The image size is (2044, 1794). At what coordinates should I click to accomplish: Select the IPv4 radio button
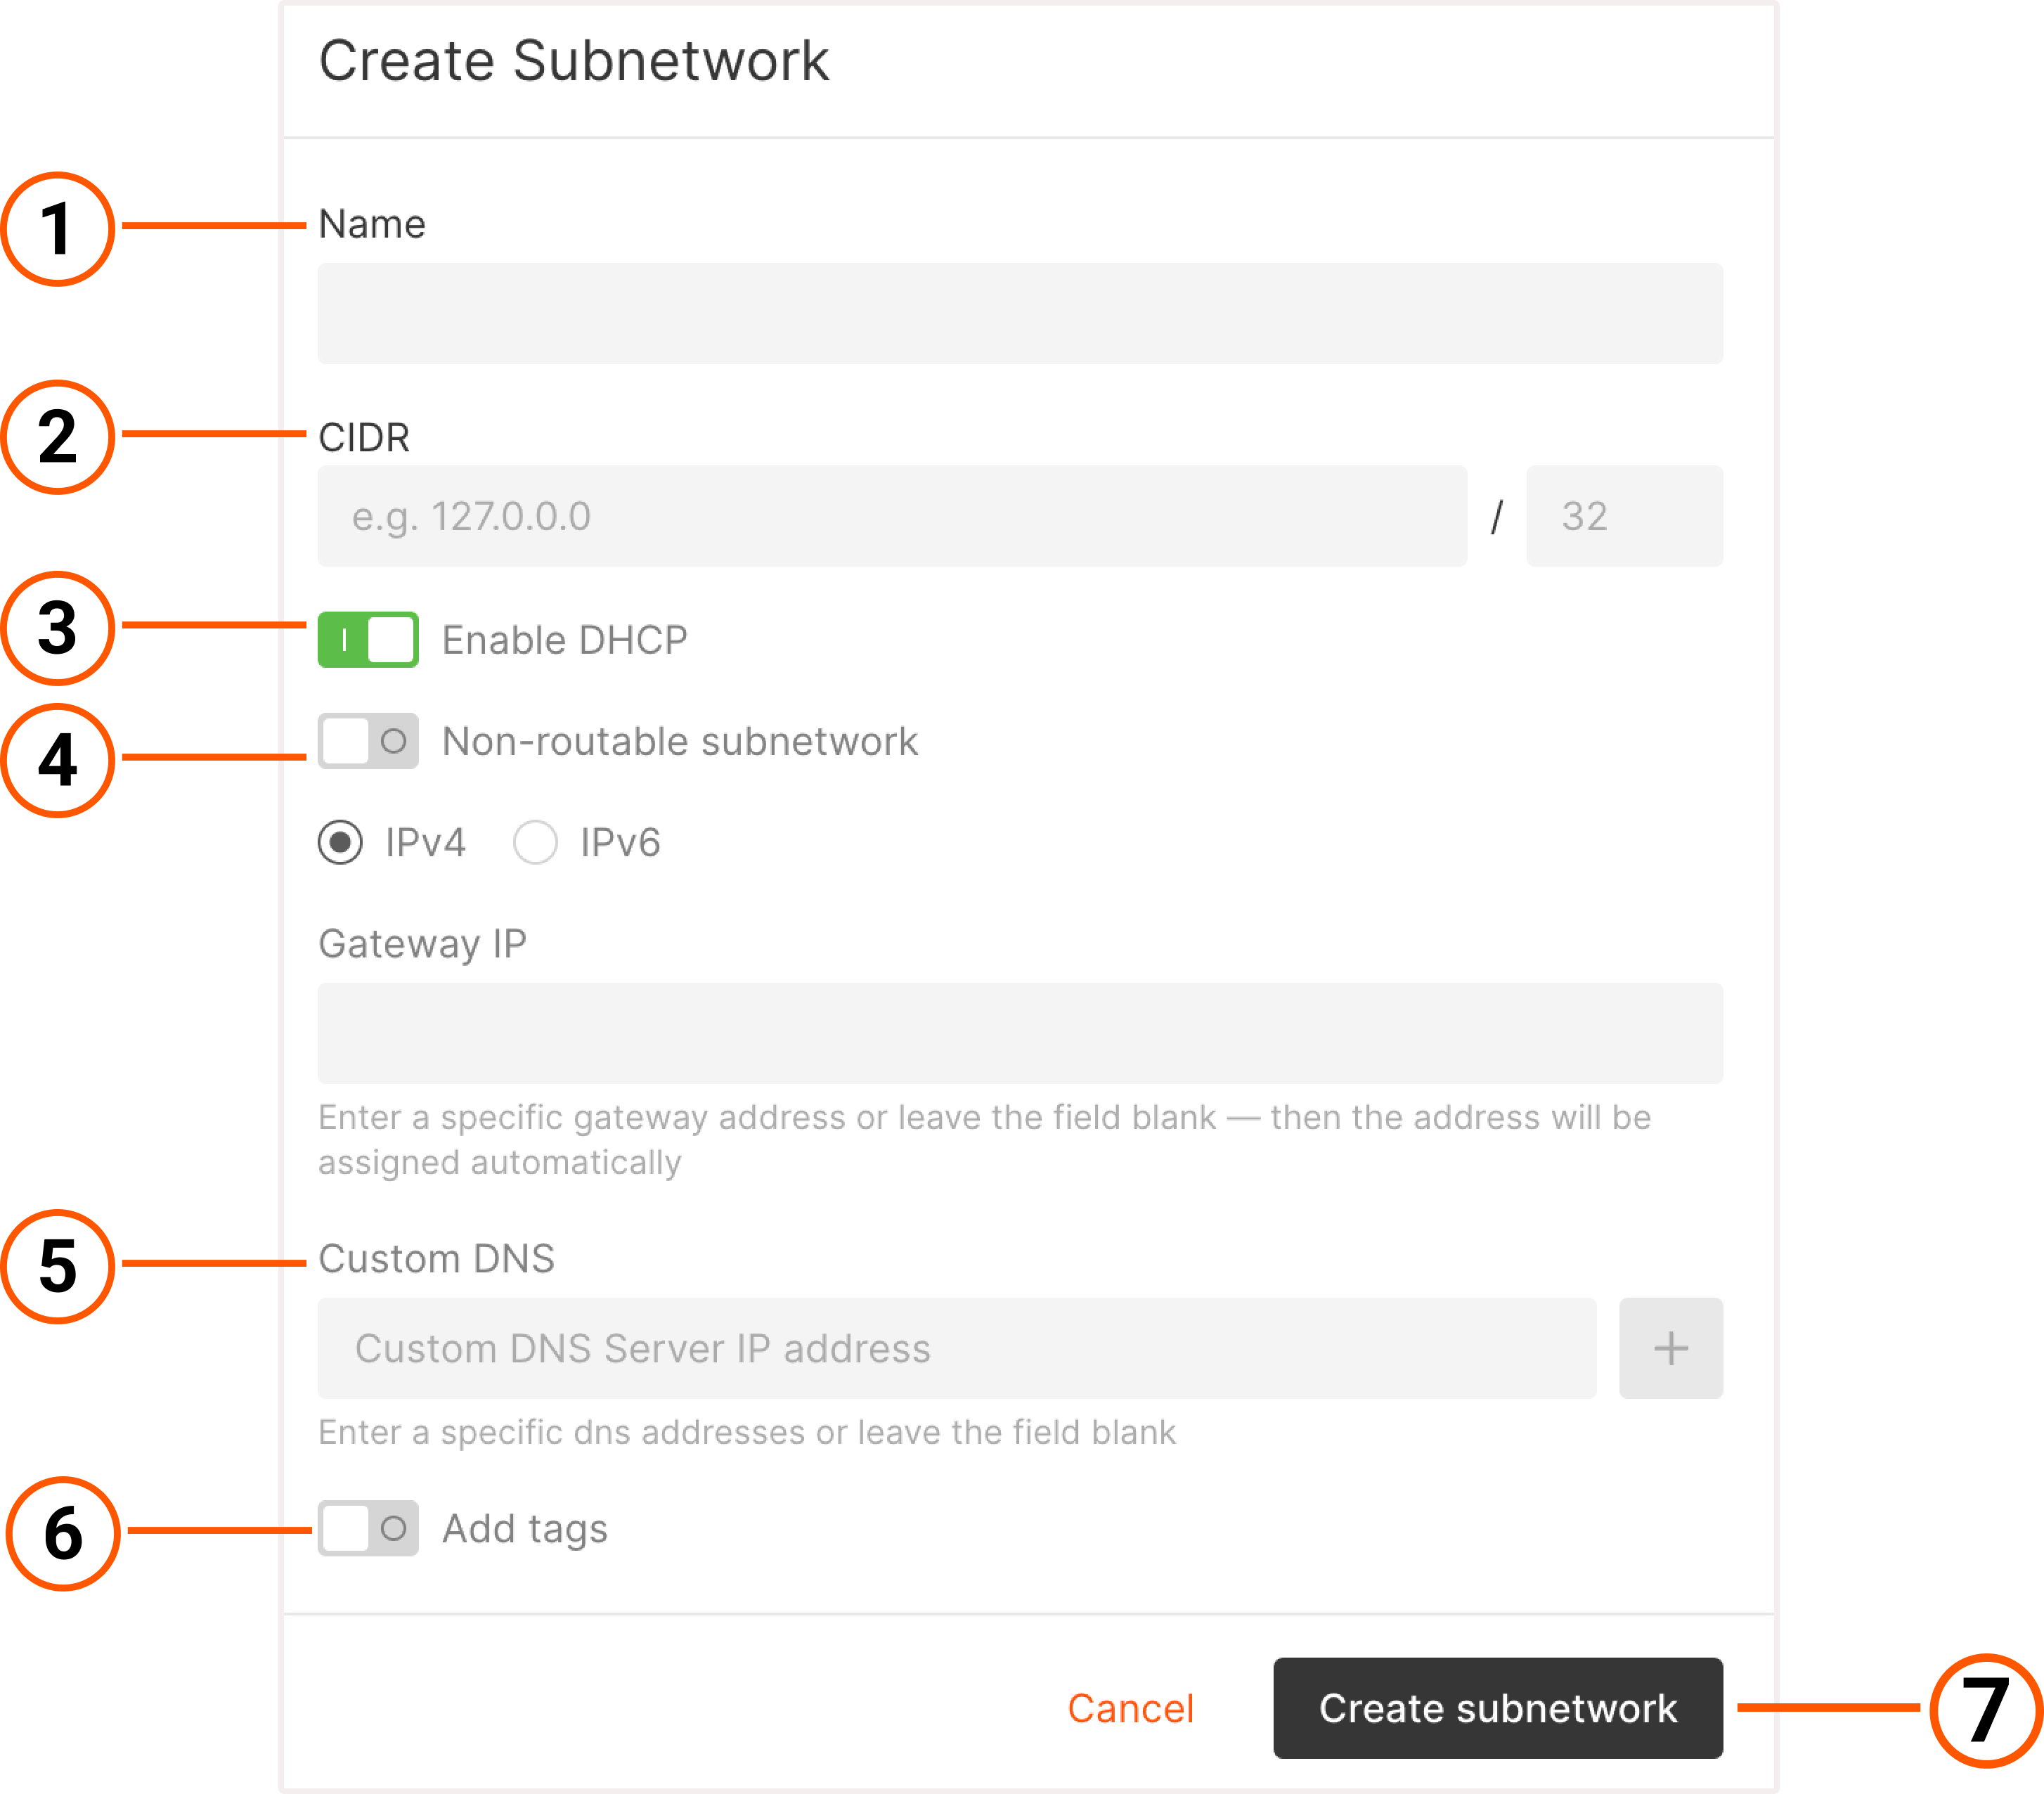tap(340, 842)
